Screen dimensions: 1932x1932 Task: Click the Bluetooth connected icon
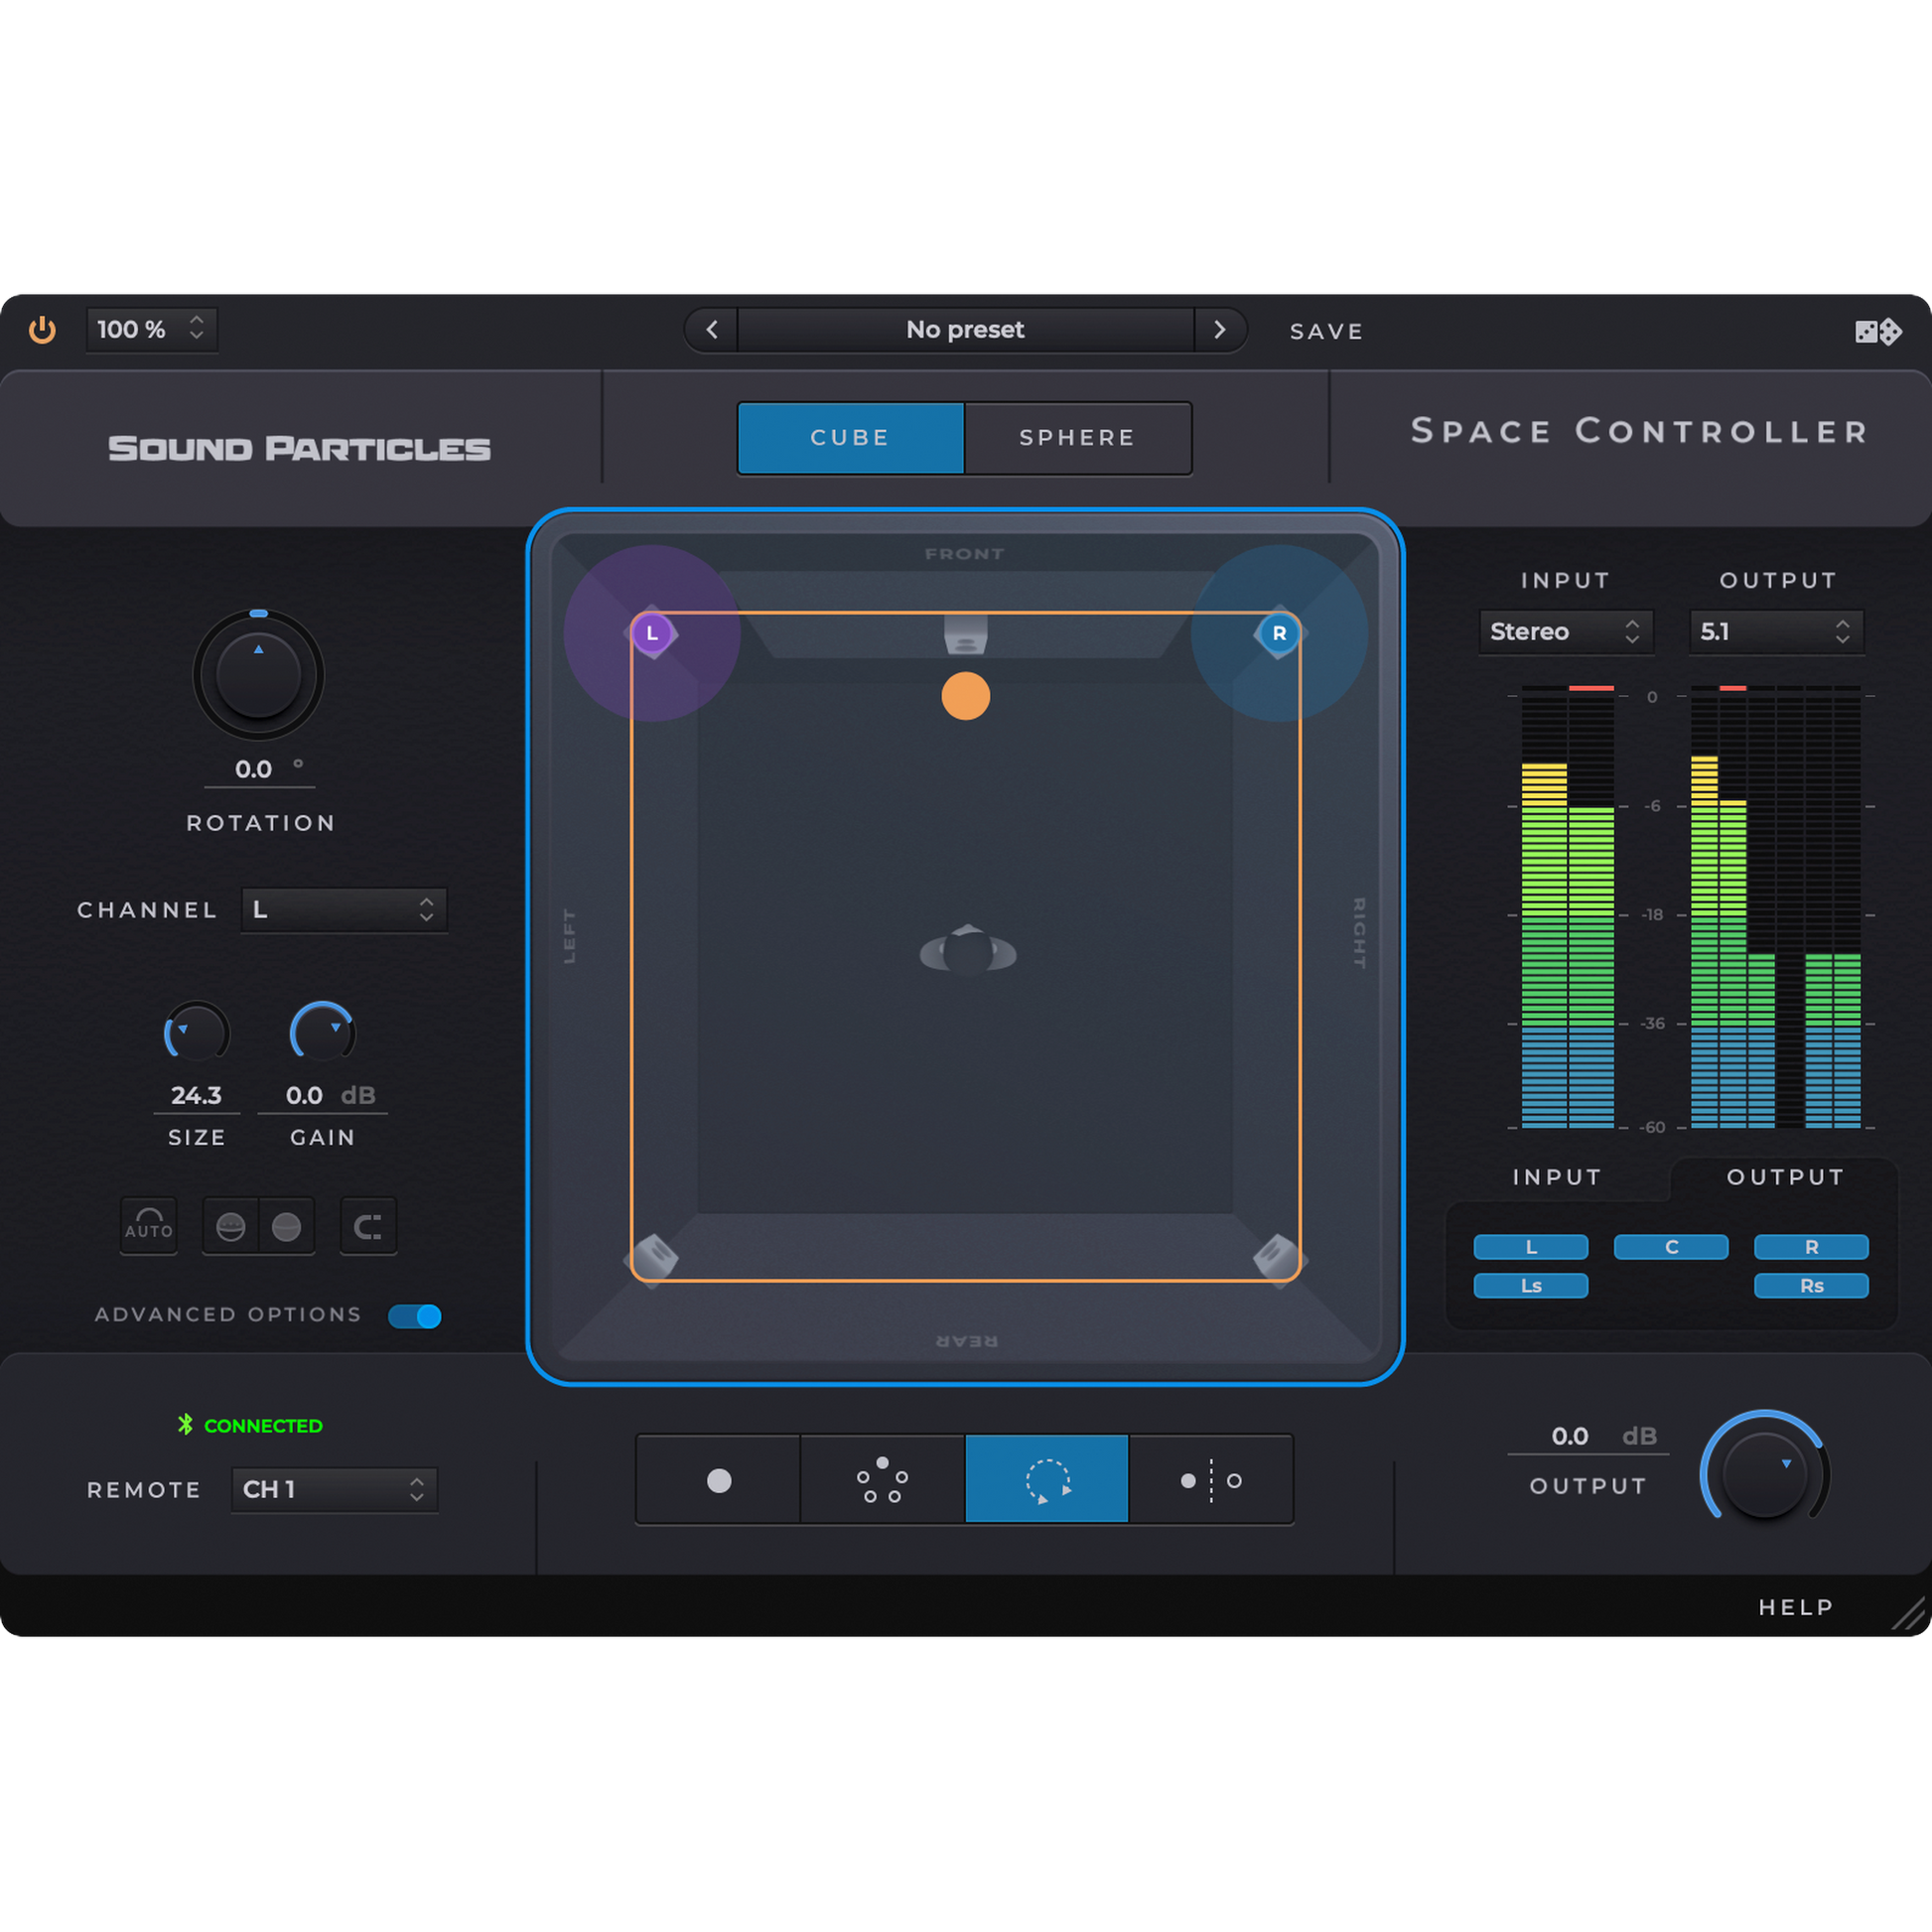coord(185,1424)
